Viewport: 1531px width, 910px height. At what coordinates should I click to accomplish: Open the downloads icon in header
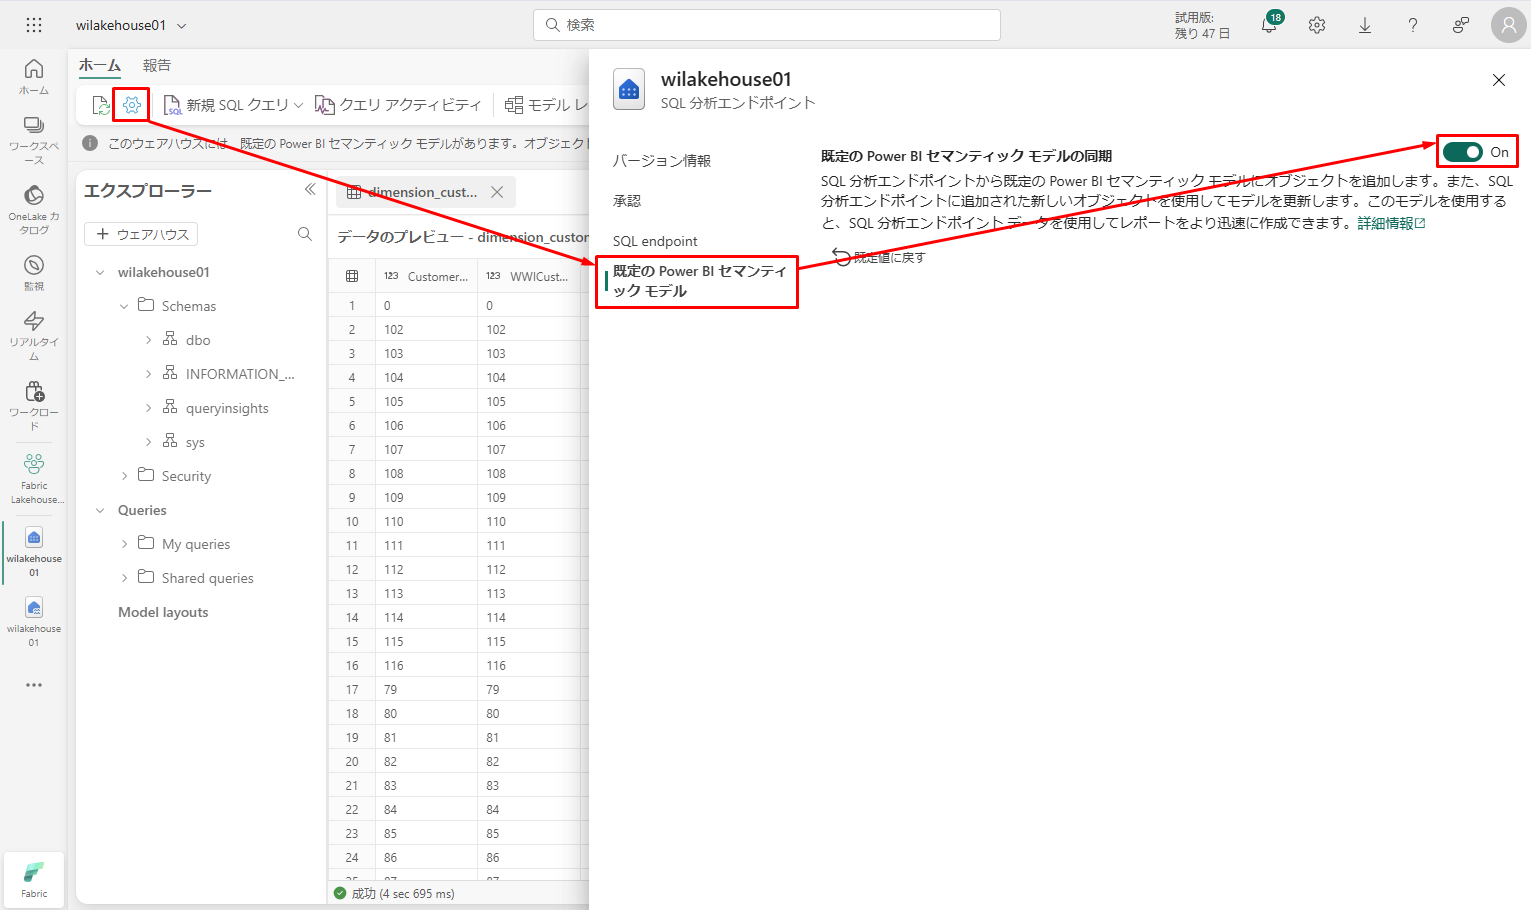1365,25
